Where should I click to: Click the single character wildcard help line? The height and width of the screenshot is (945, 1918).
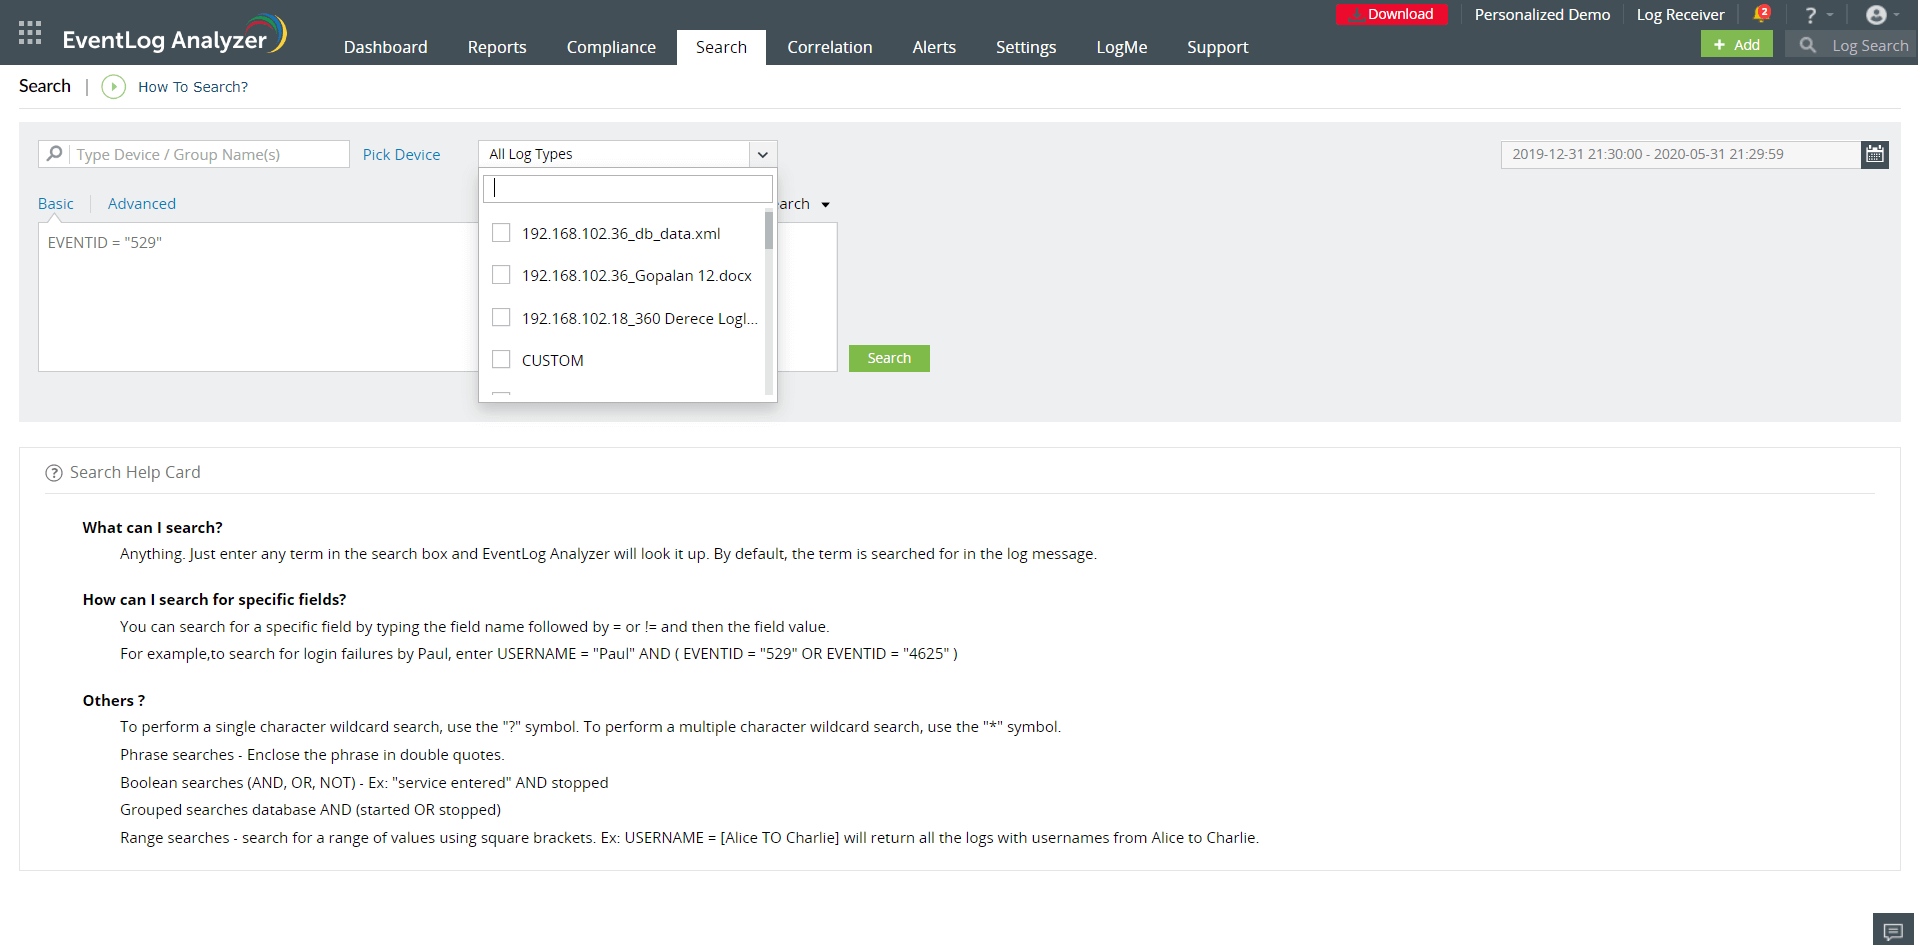click(590, 727)
